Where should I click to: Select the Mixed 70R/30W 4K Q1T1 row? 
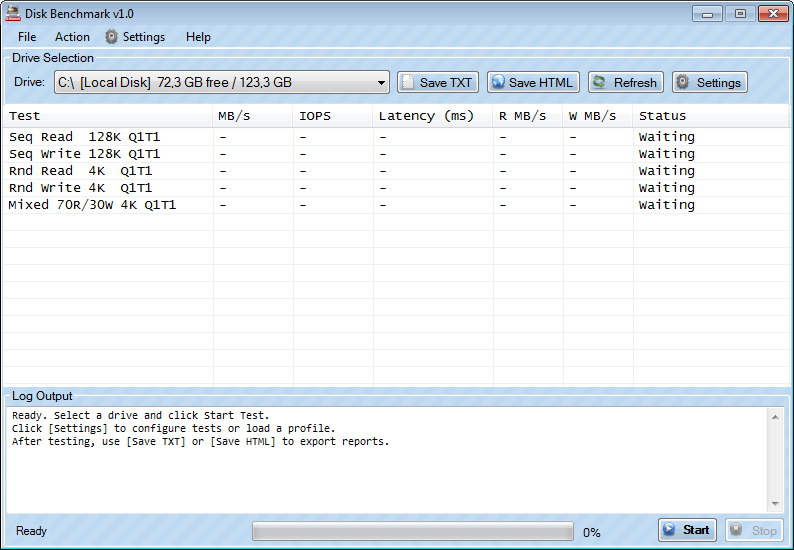pos(396,205)
